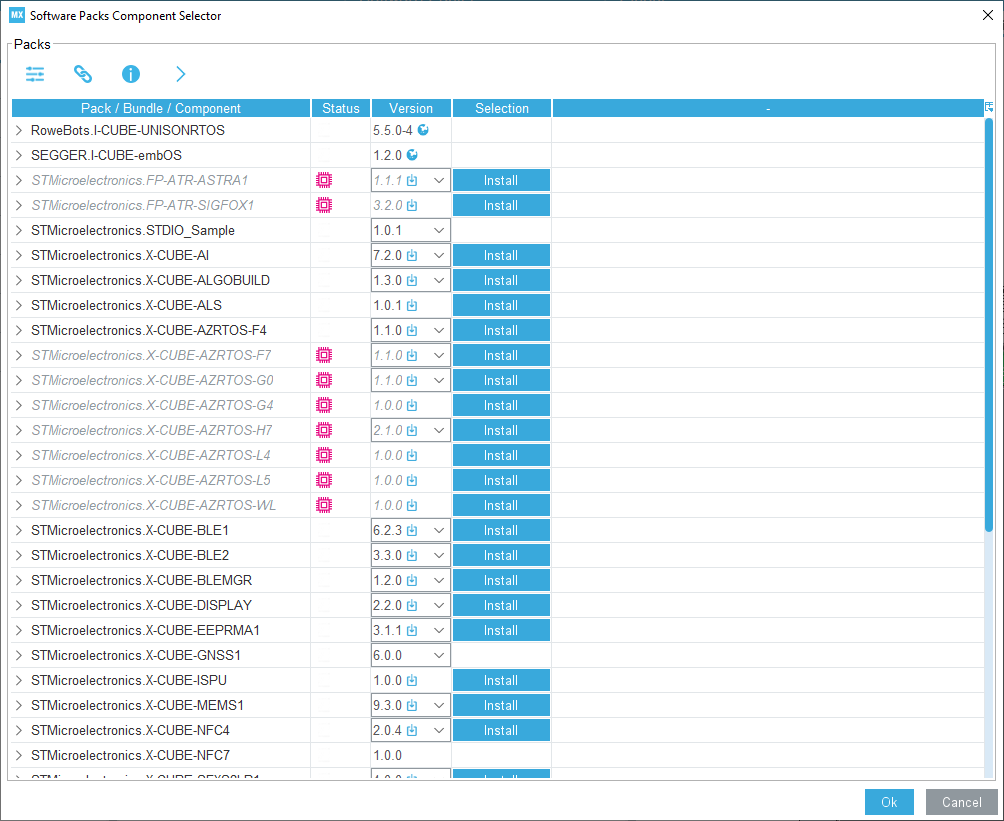Click the download icon beside X-CUBE-AZRTOS-L4 version
Image resolution: width=1004 pixels, height=821 pixels.
[x=412, y=455]
